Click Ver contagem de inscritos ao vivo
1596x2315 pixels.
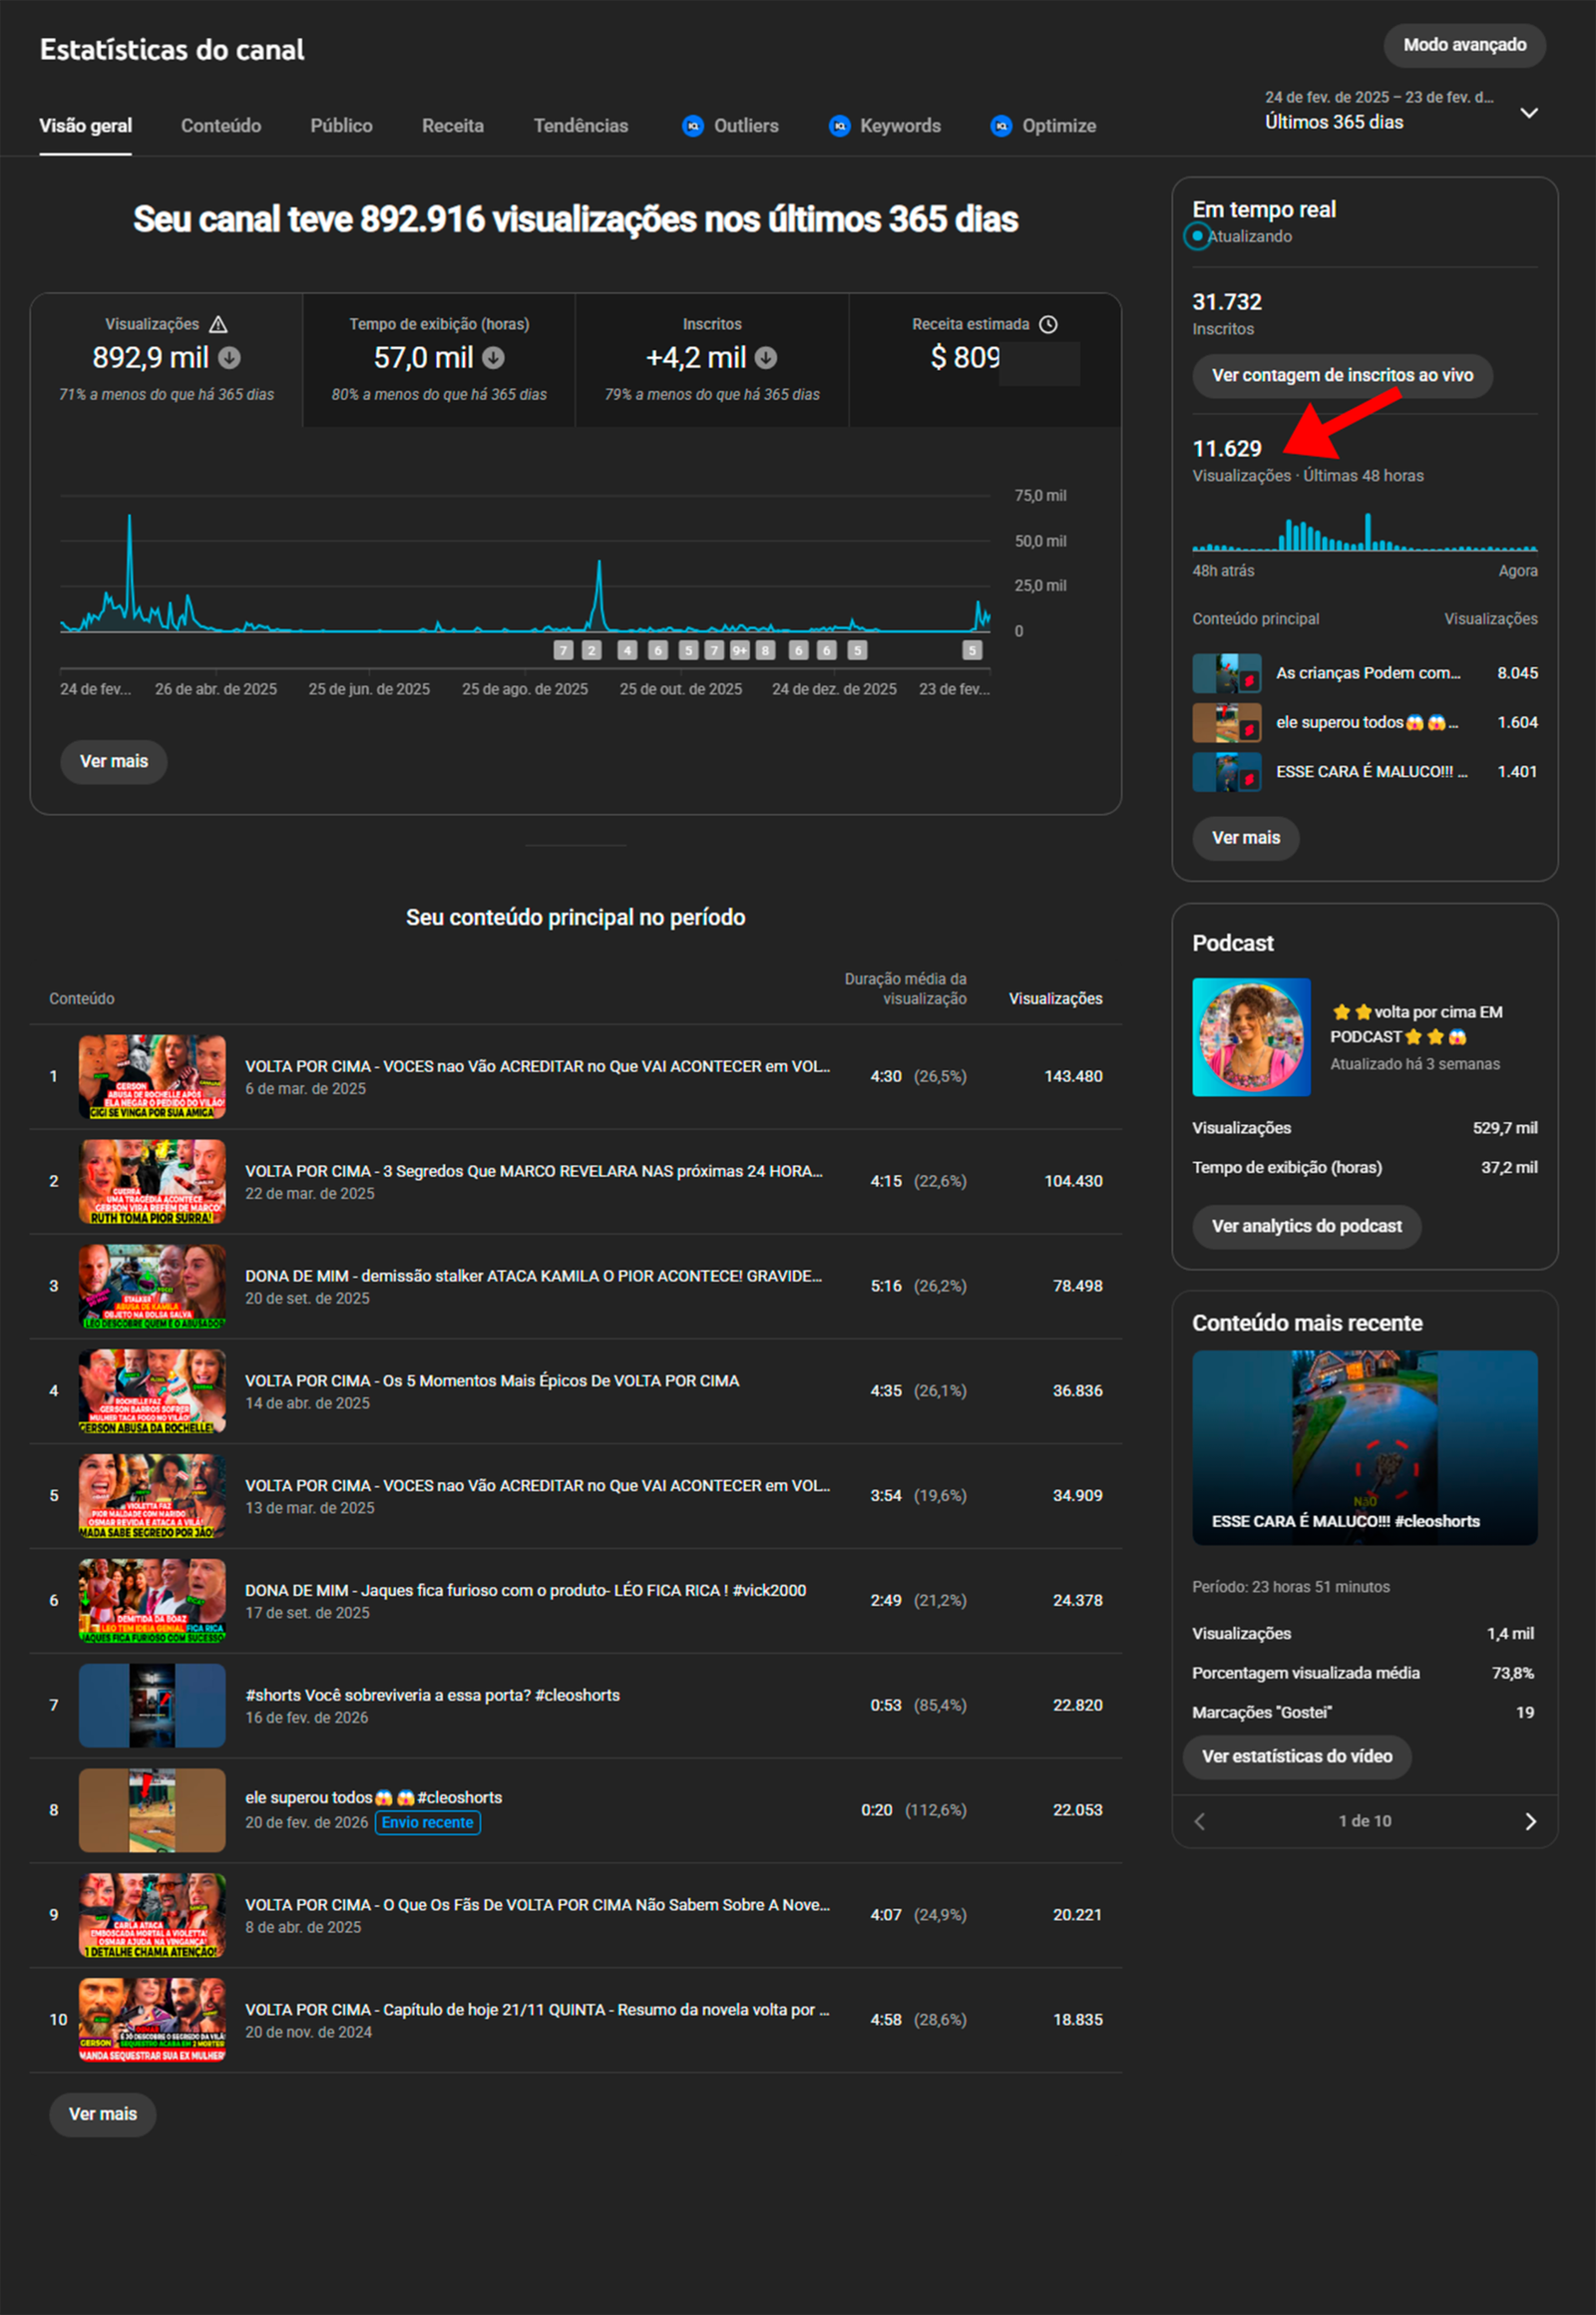pyautogui.click(x=1342, y=375)
